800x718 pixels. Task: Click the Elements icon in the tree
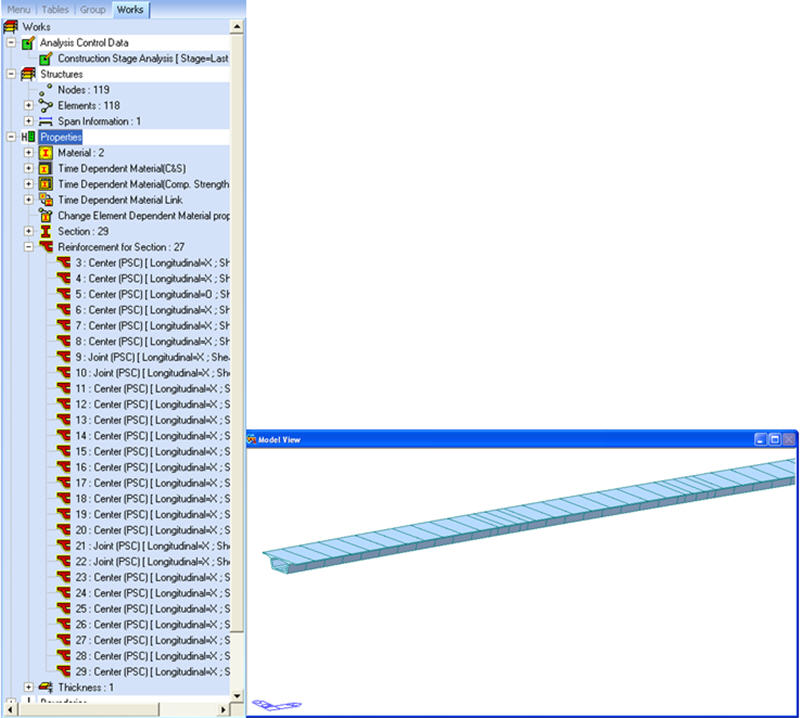click(x=45, y=105)
